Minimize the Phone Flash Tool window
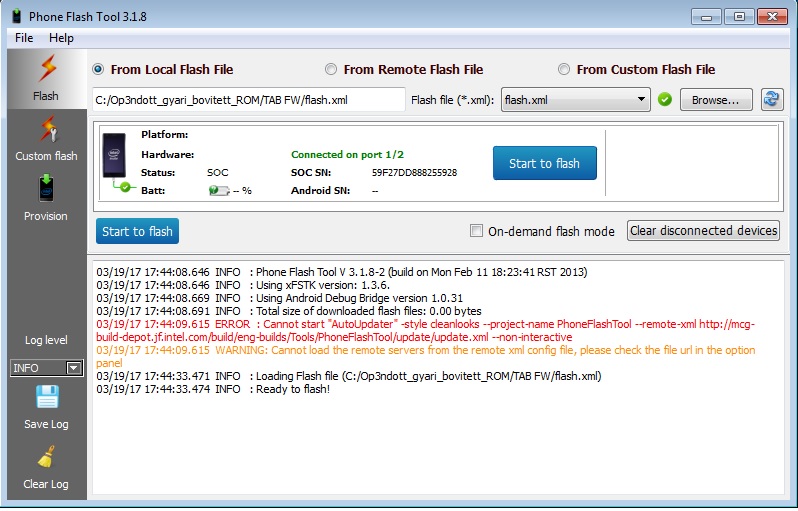 (706, 17)
